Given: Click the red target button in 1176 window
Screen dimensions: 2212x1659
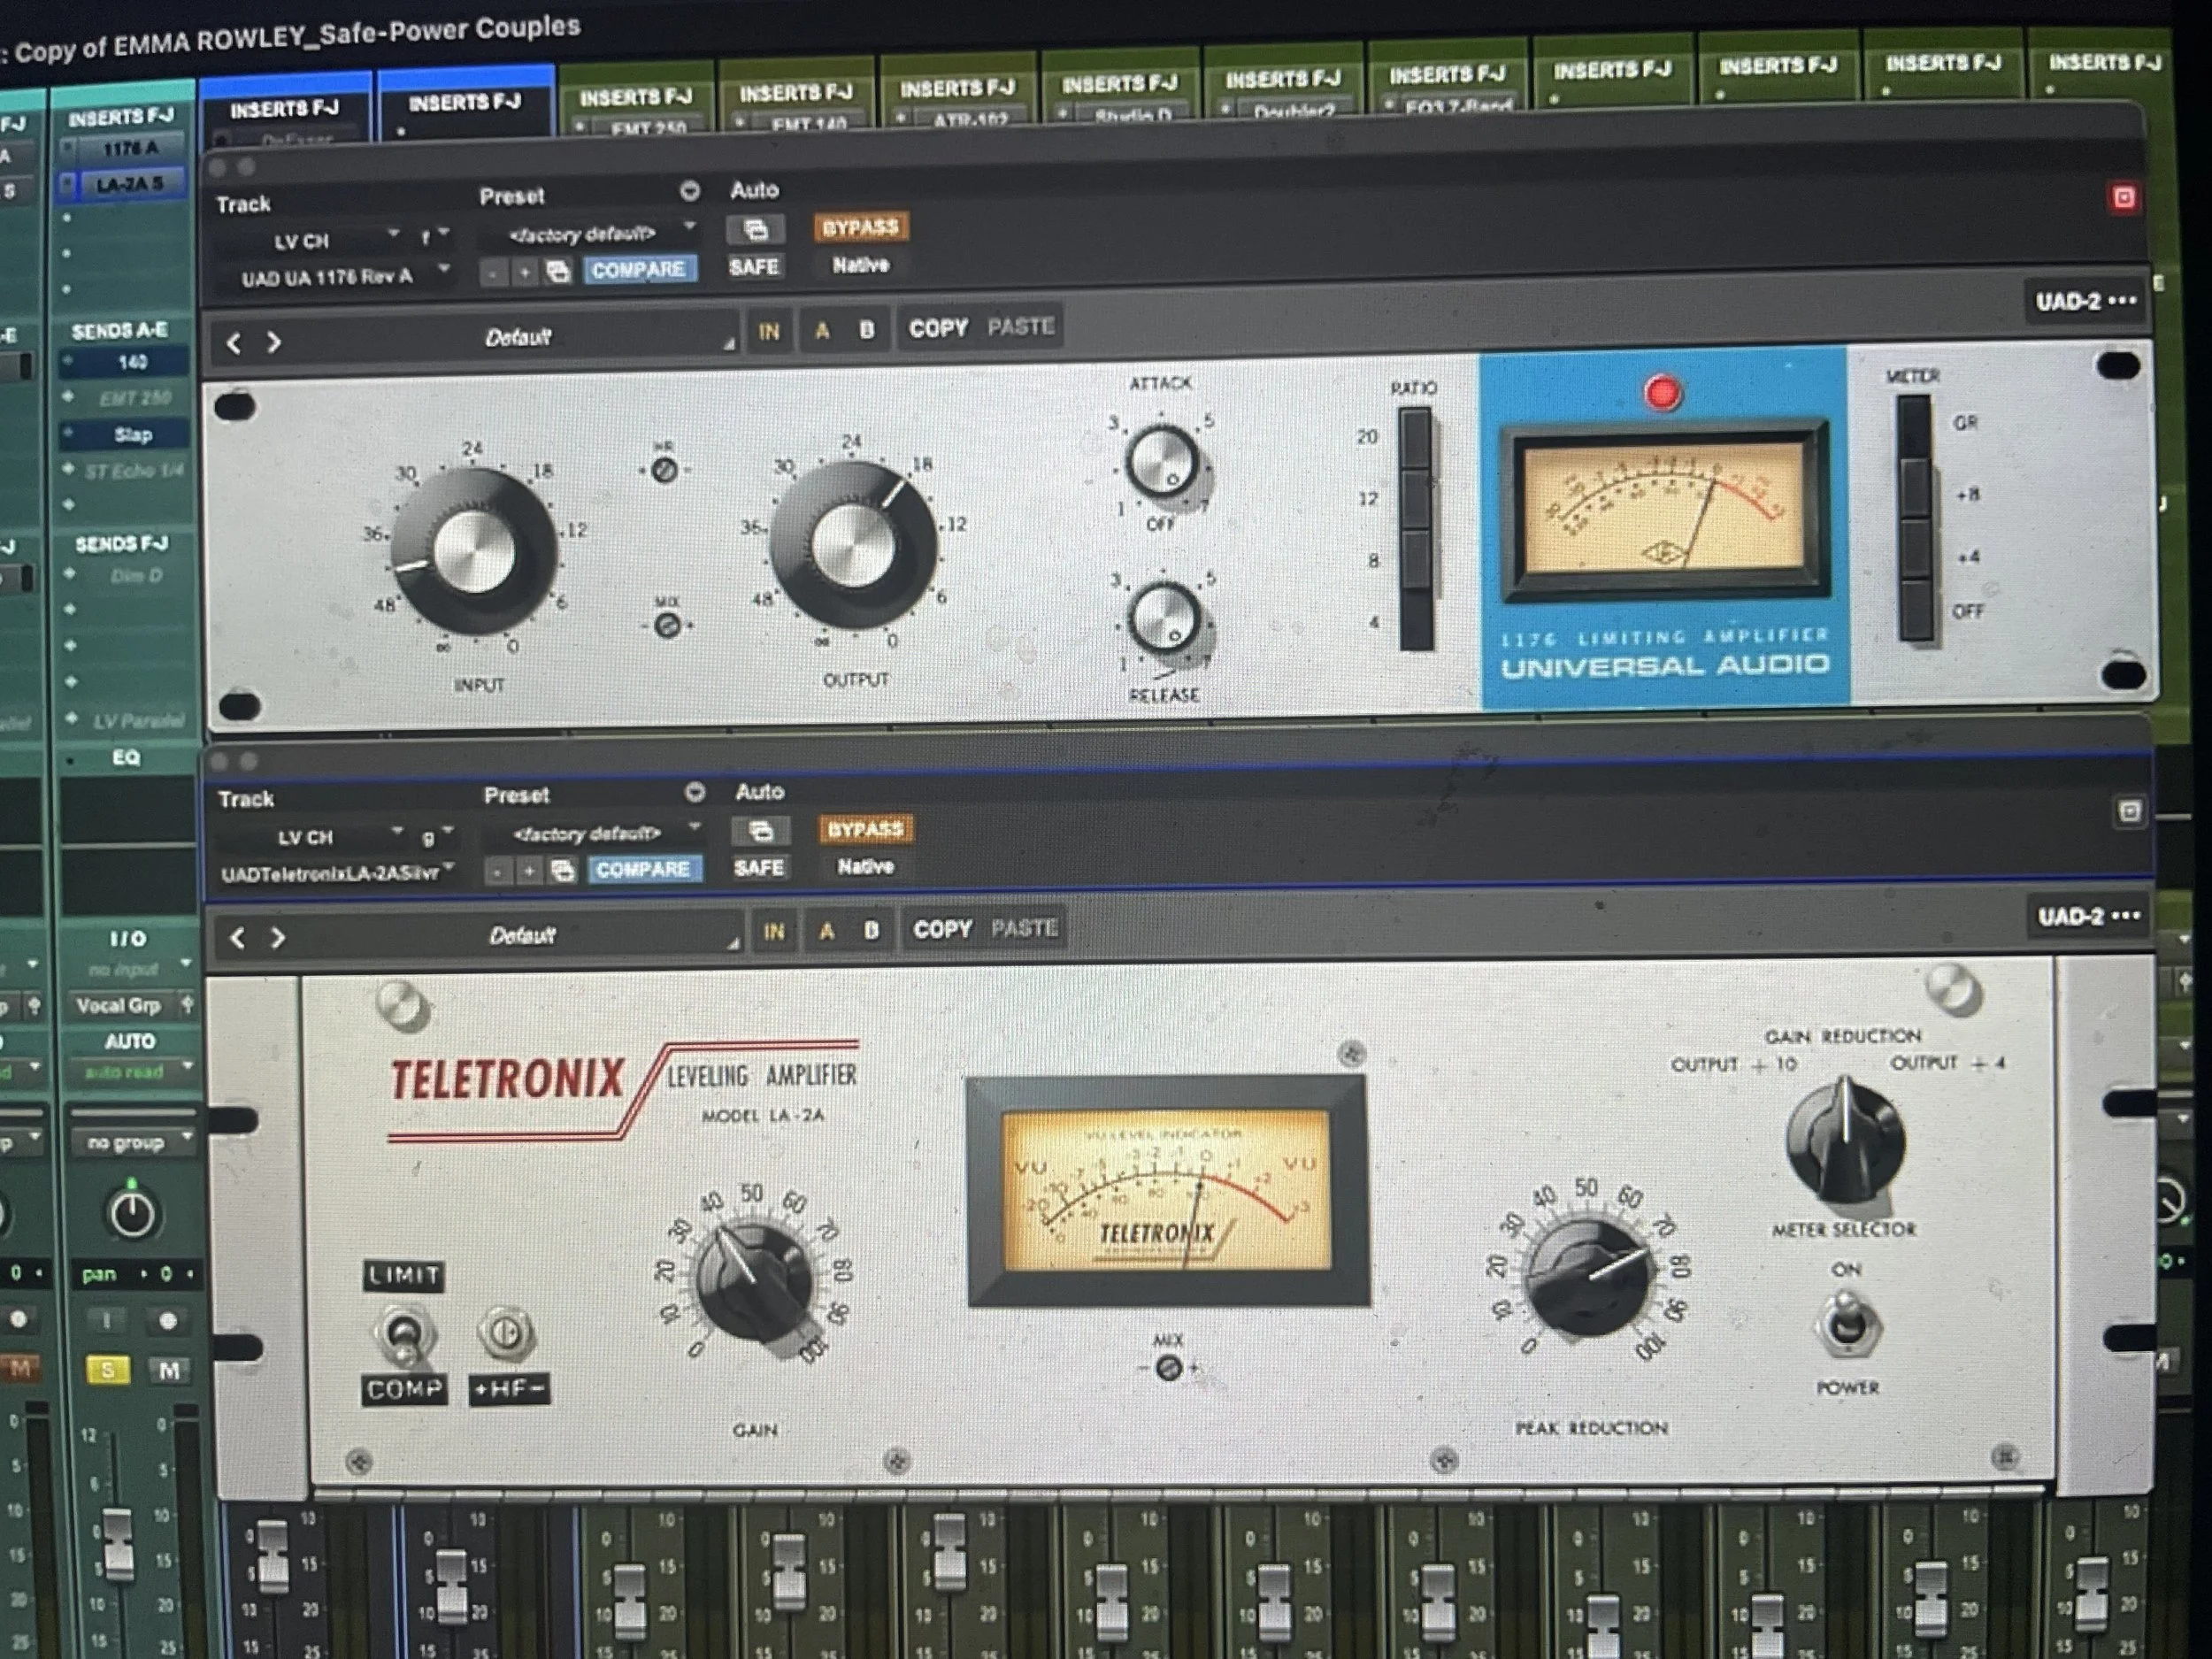Looking at the screenshot, I should pos(2124,198).
